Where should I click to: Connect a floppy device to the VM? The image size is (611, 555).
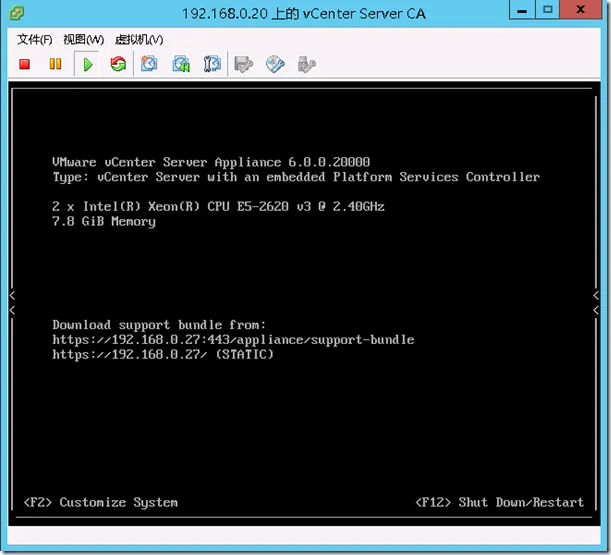244,64
